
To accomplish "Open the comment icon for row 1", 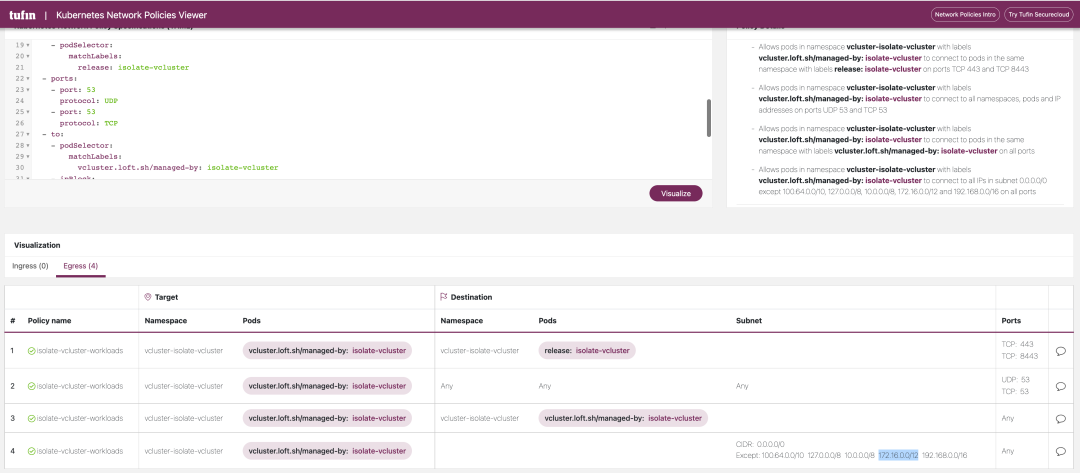I will click(x=1061, y=350).
